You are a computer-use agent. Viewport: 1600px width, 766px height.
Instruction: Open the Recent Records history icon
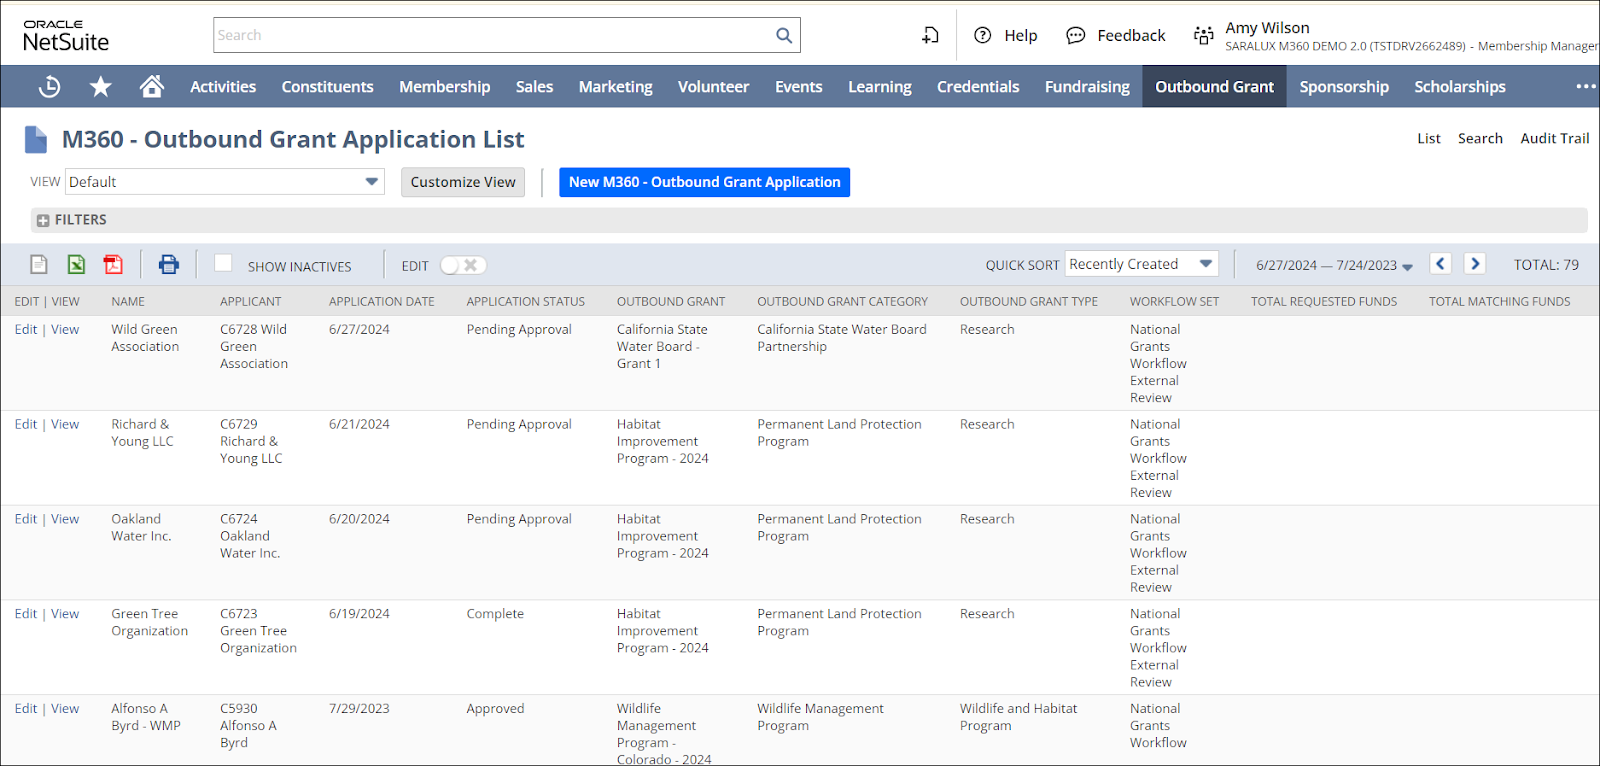tap(49, 87)
